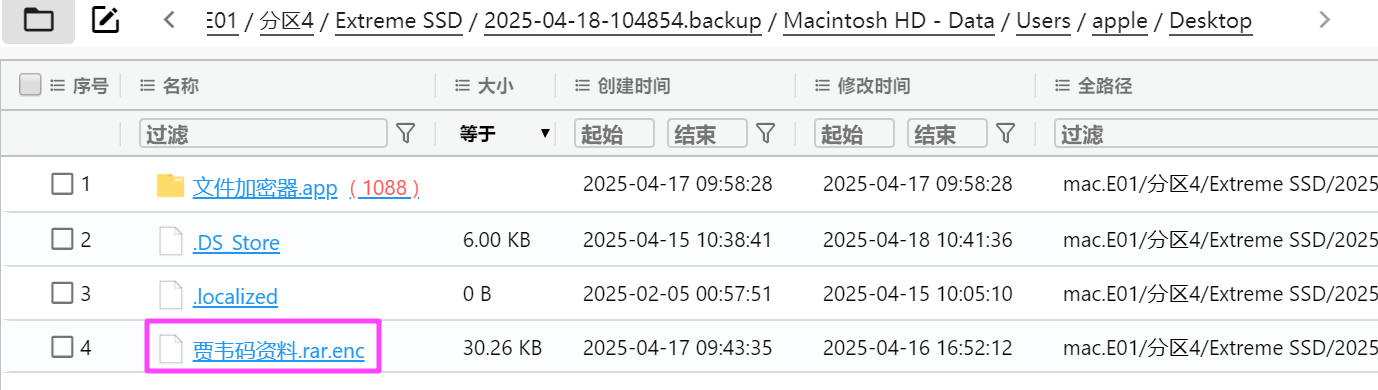The image size is (1378, 390).
Task: Click the edit path pencil icon
Action: click(x=106, y=19)
